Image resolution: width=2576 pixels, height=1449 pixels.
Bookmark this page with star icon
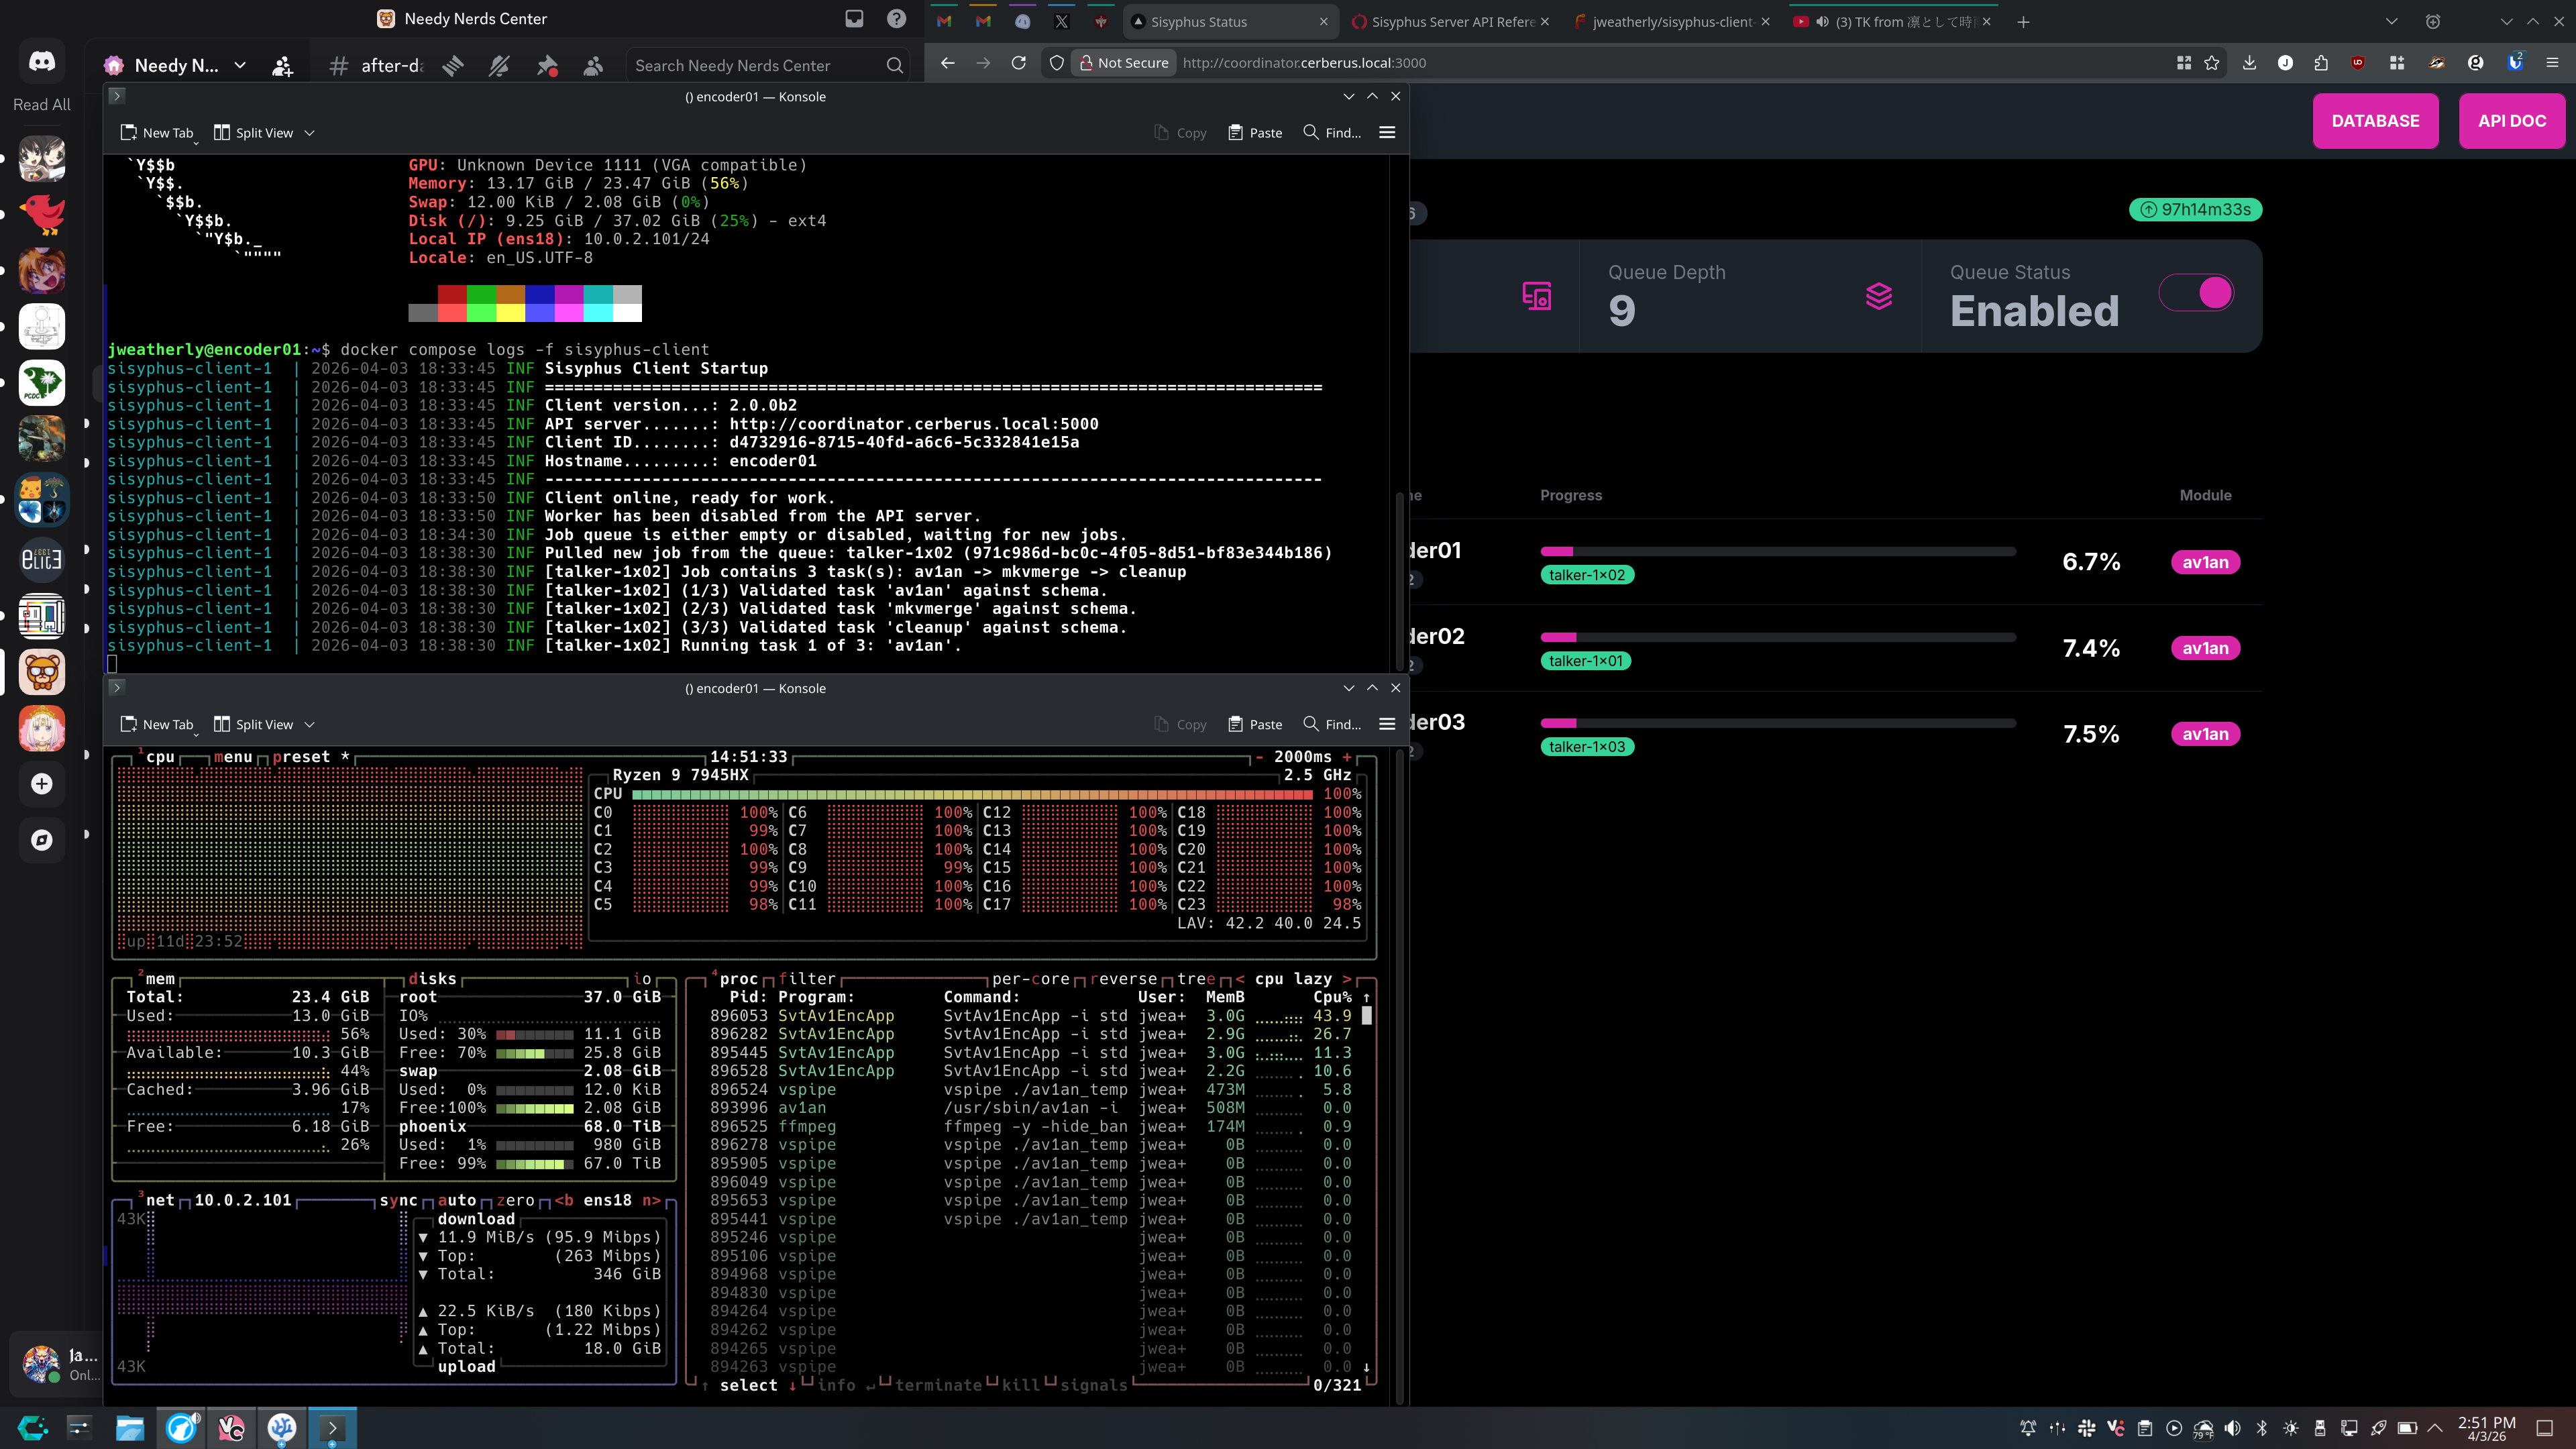coord(2211,63)
